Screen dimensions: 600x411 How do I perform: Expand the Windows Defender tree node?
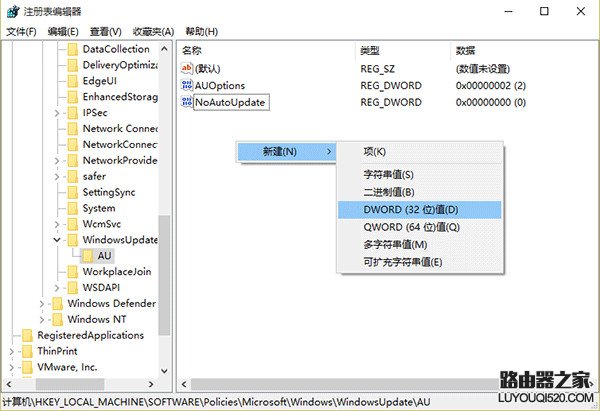coord(42,304)
